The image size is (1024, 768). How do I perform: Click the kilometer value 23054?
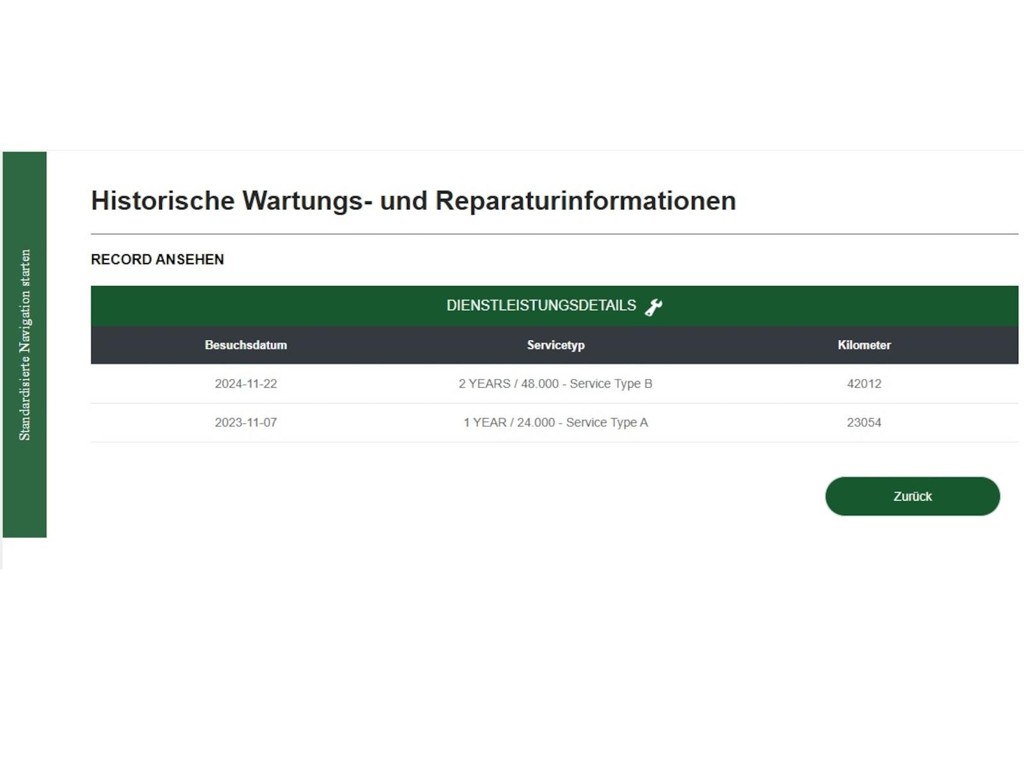point(864,423)
